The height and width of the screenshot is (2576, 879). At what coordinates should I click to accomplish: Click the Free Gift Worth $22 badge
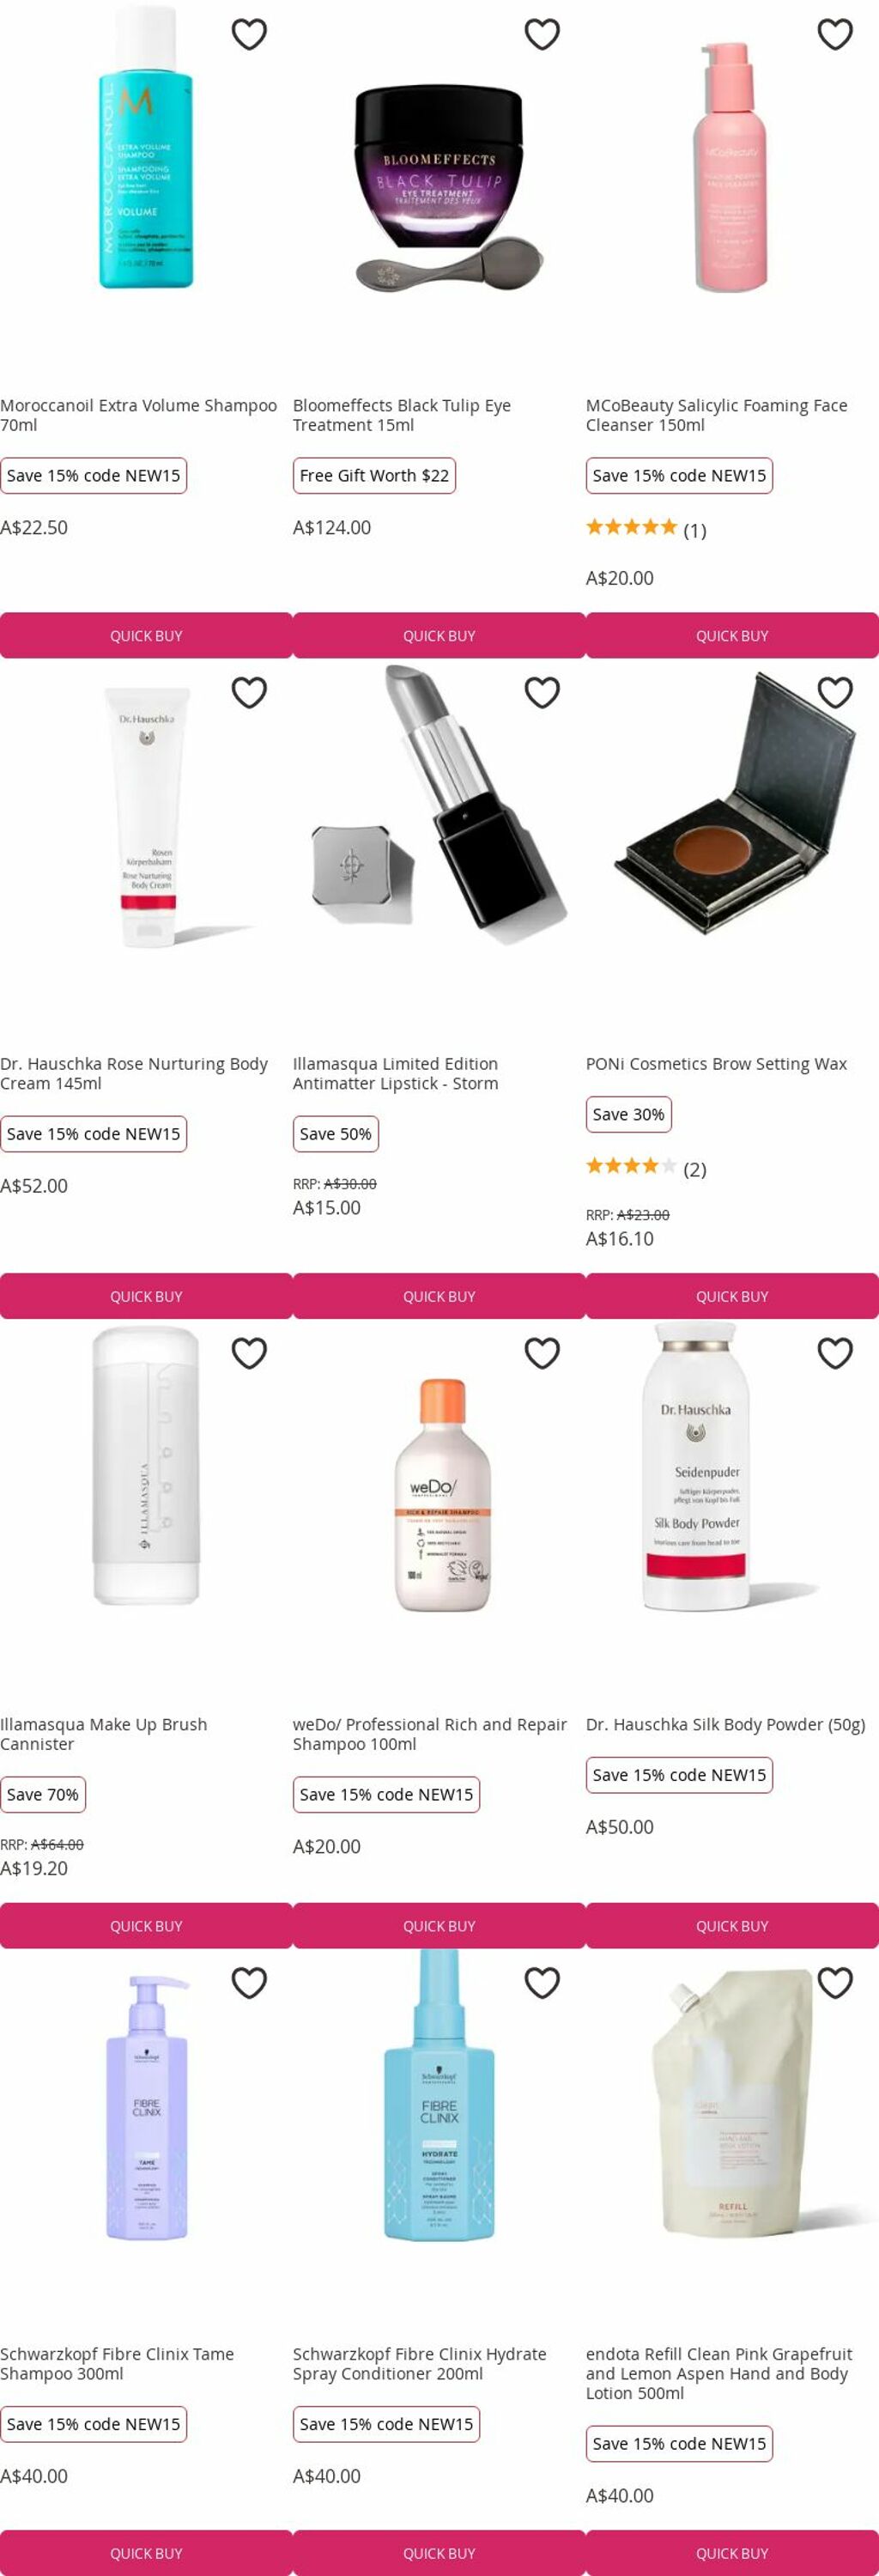pyautogui.click(x=374, y=475)
